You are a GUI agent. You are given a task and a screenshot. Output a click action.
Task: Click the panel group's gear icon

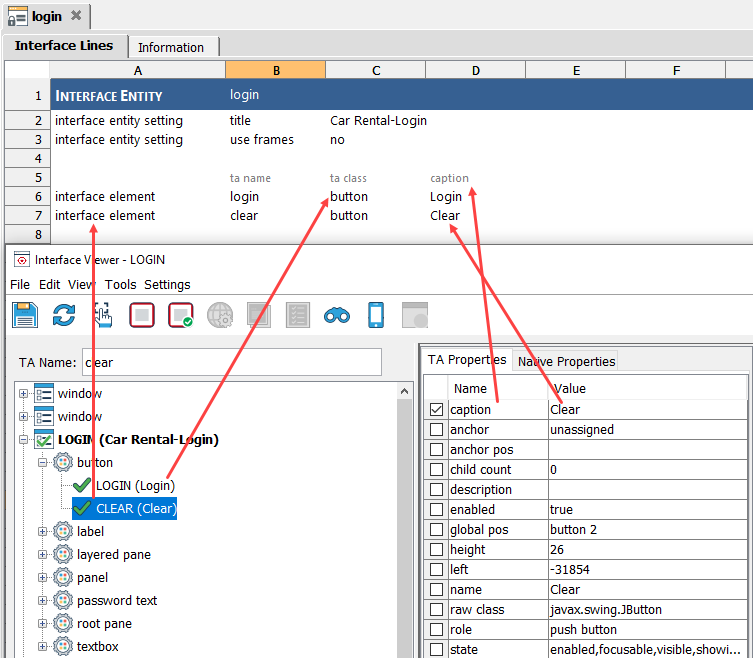(x=63, y=577)
